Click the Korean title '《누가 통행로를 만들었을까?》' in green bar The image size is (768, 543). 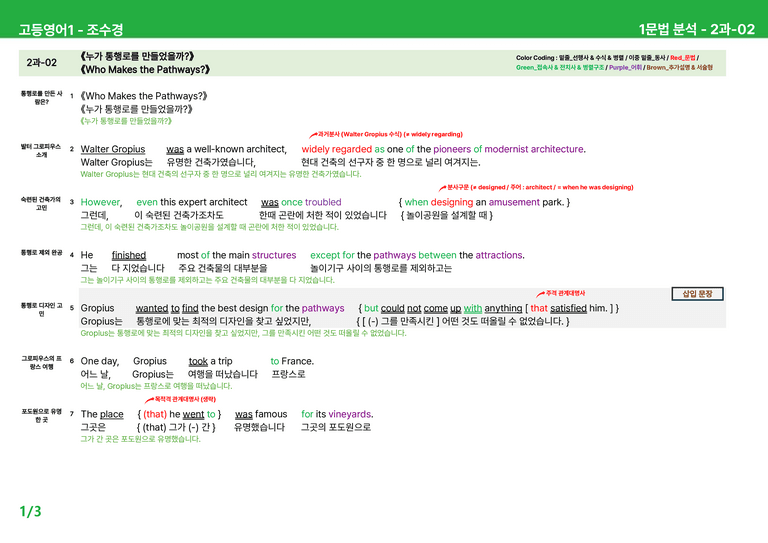[138, 56]
